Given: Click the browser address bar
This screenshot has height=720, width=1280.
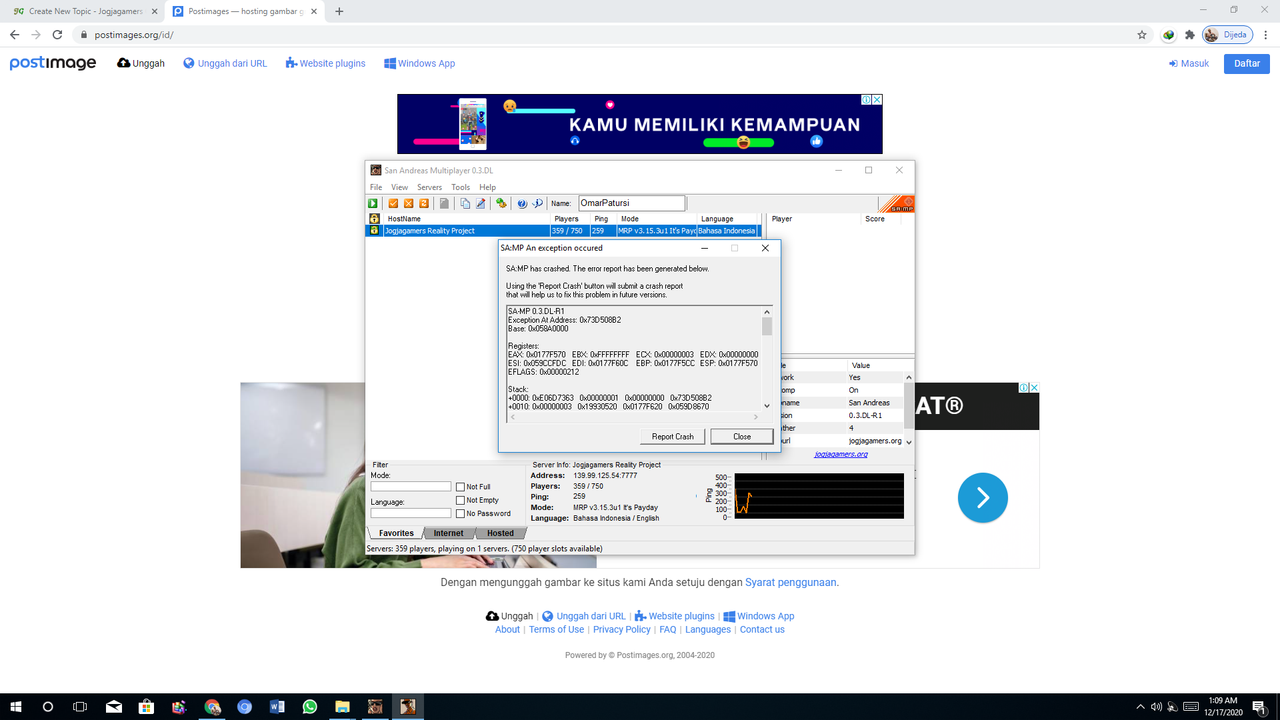Looking at the screenshot, I should point(600,34).
